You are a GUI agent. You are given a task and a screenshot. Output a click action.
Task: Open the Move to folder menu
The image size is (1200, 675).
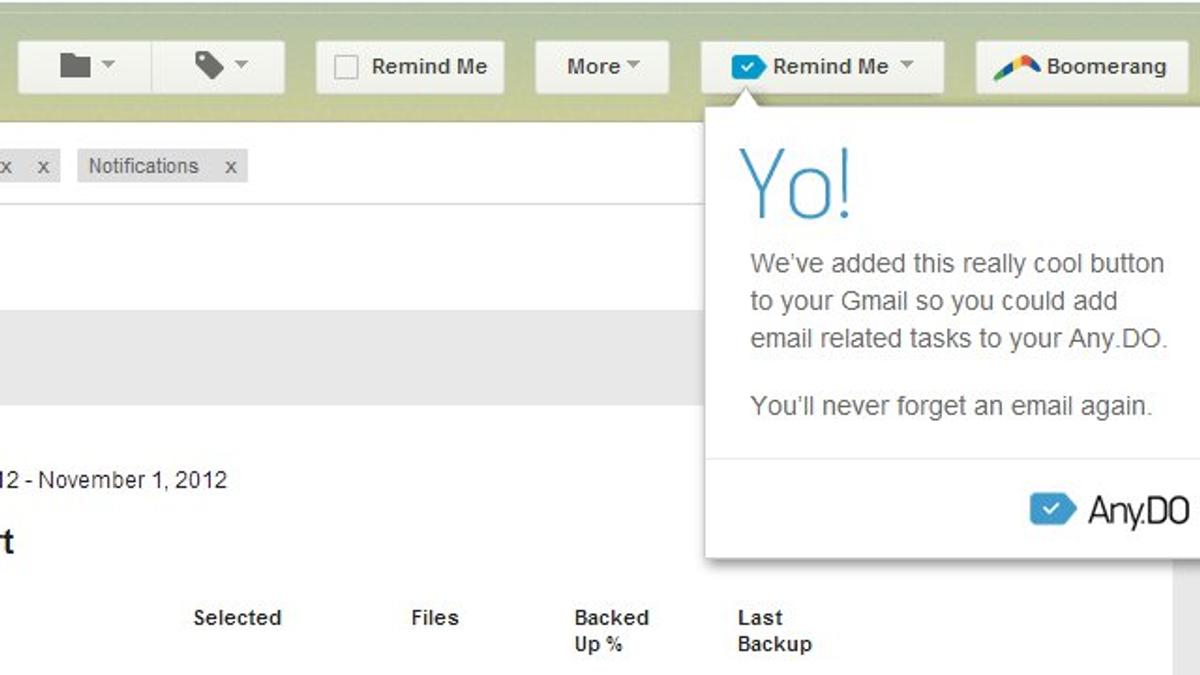pos(84,67)
